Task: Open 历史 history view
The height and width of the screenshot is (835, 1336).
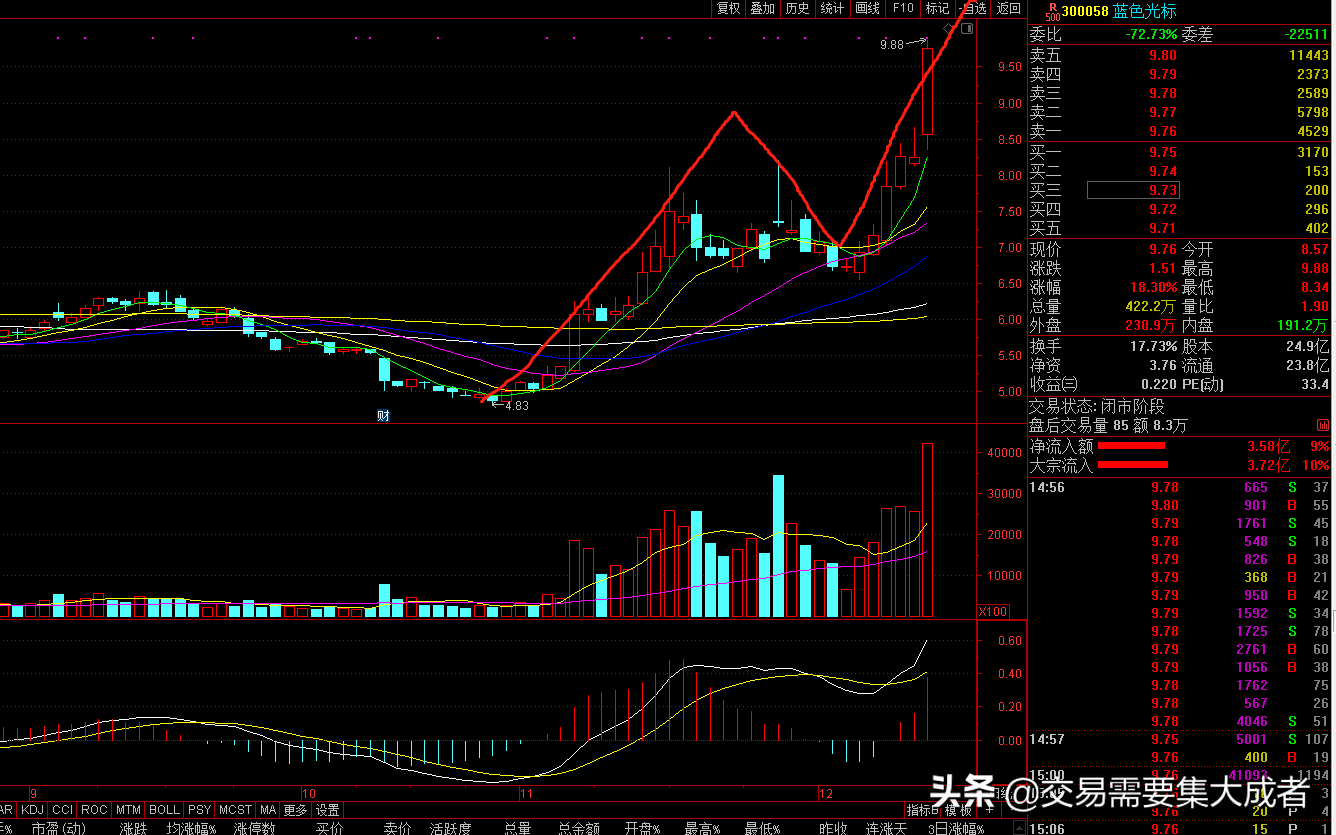Action: (x=798, y=8)
